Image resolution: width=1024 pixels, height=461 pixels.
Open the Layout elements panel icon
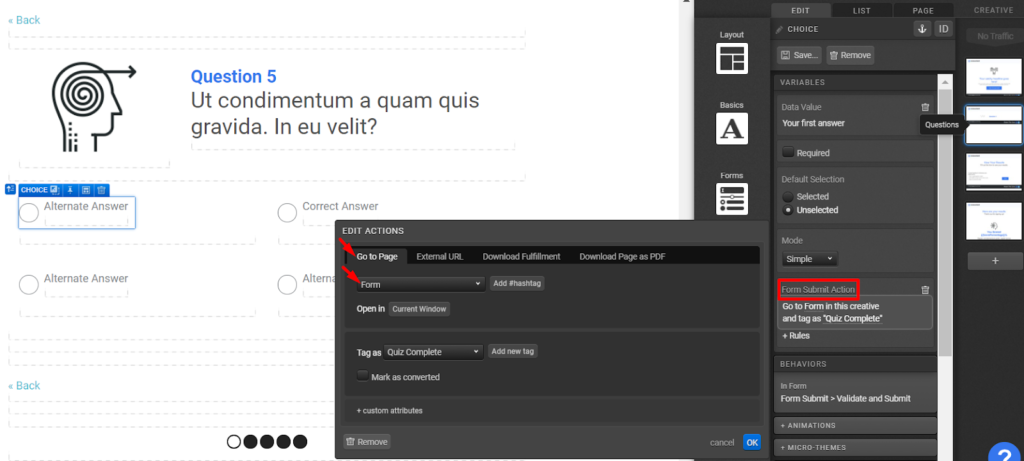(x=732, y=58)
